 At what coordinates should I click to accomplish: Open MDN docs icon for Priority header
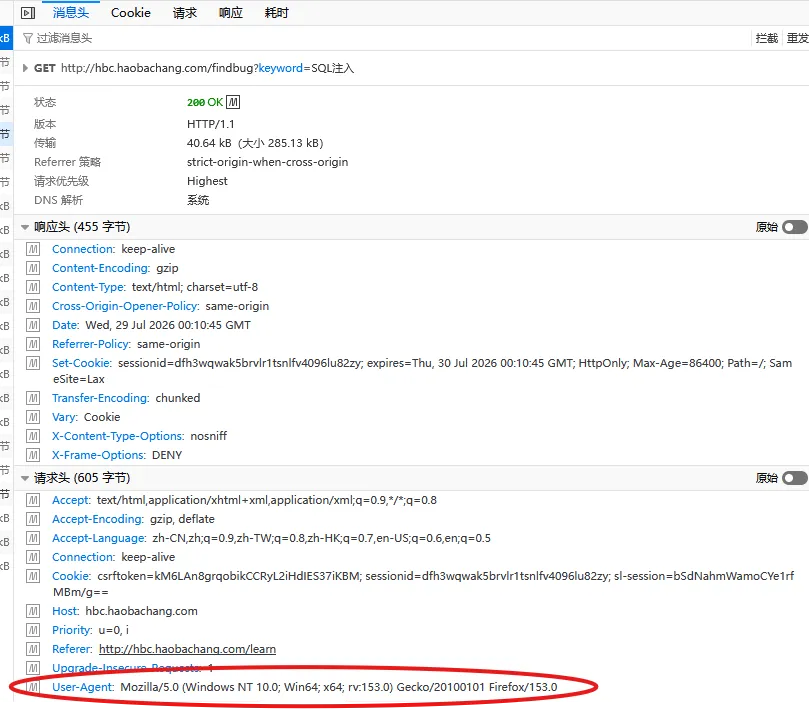click(33, 631)
